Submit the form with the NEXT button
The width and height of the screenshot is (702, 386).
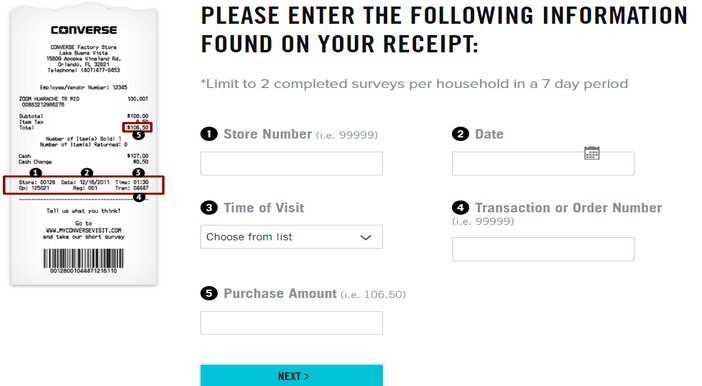pyautogui.click(x=291, y=375)
